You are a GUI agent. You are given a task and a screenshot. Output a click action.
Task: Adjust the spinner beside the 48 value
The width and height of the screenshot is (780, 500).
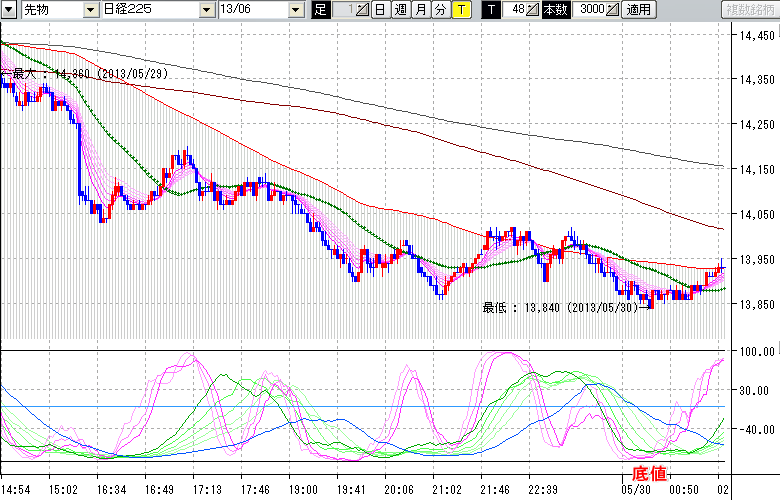point(534,10)
